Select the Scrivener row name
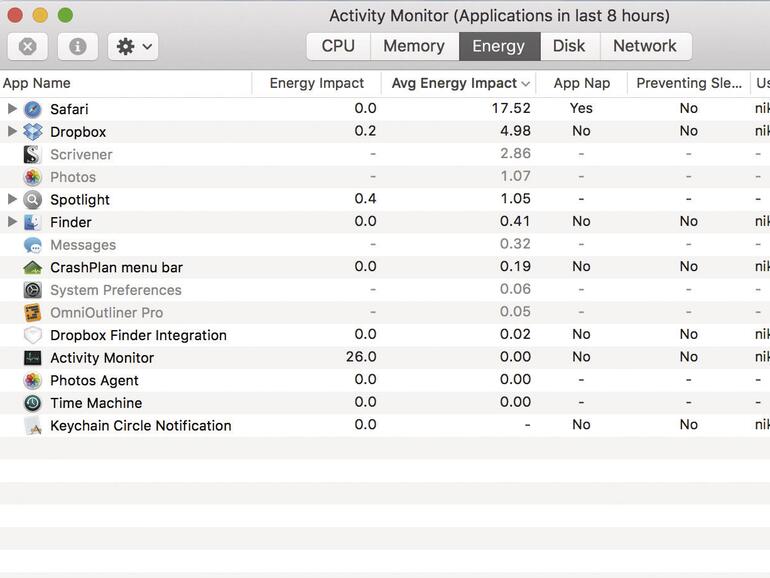This screenshot has height=578, width=770. tap(81, 155)
